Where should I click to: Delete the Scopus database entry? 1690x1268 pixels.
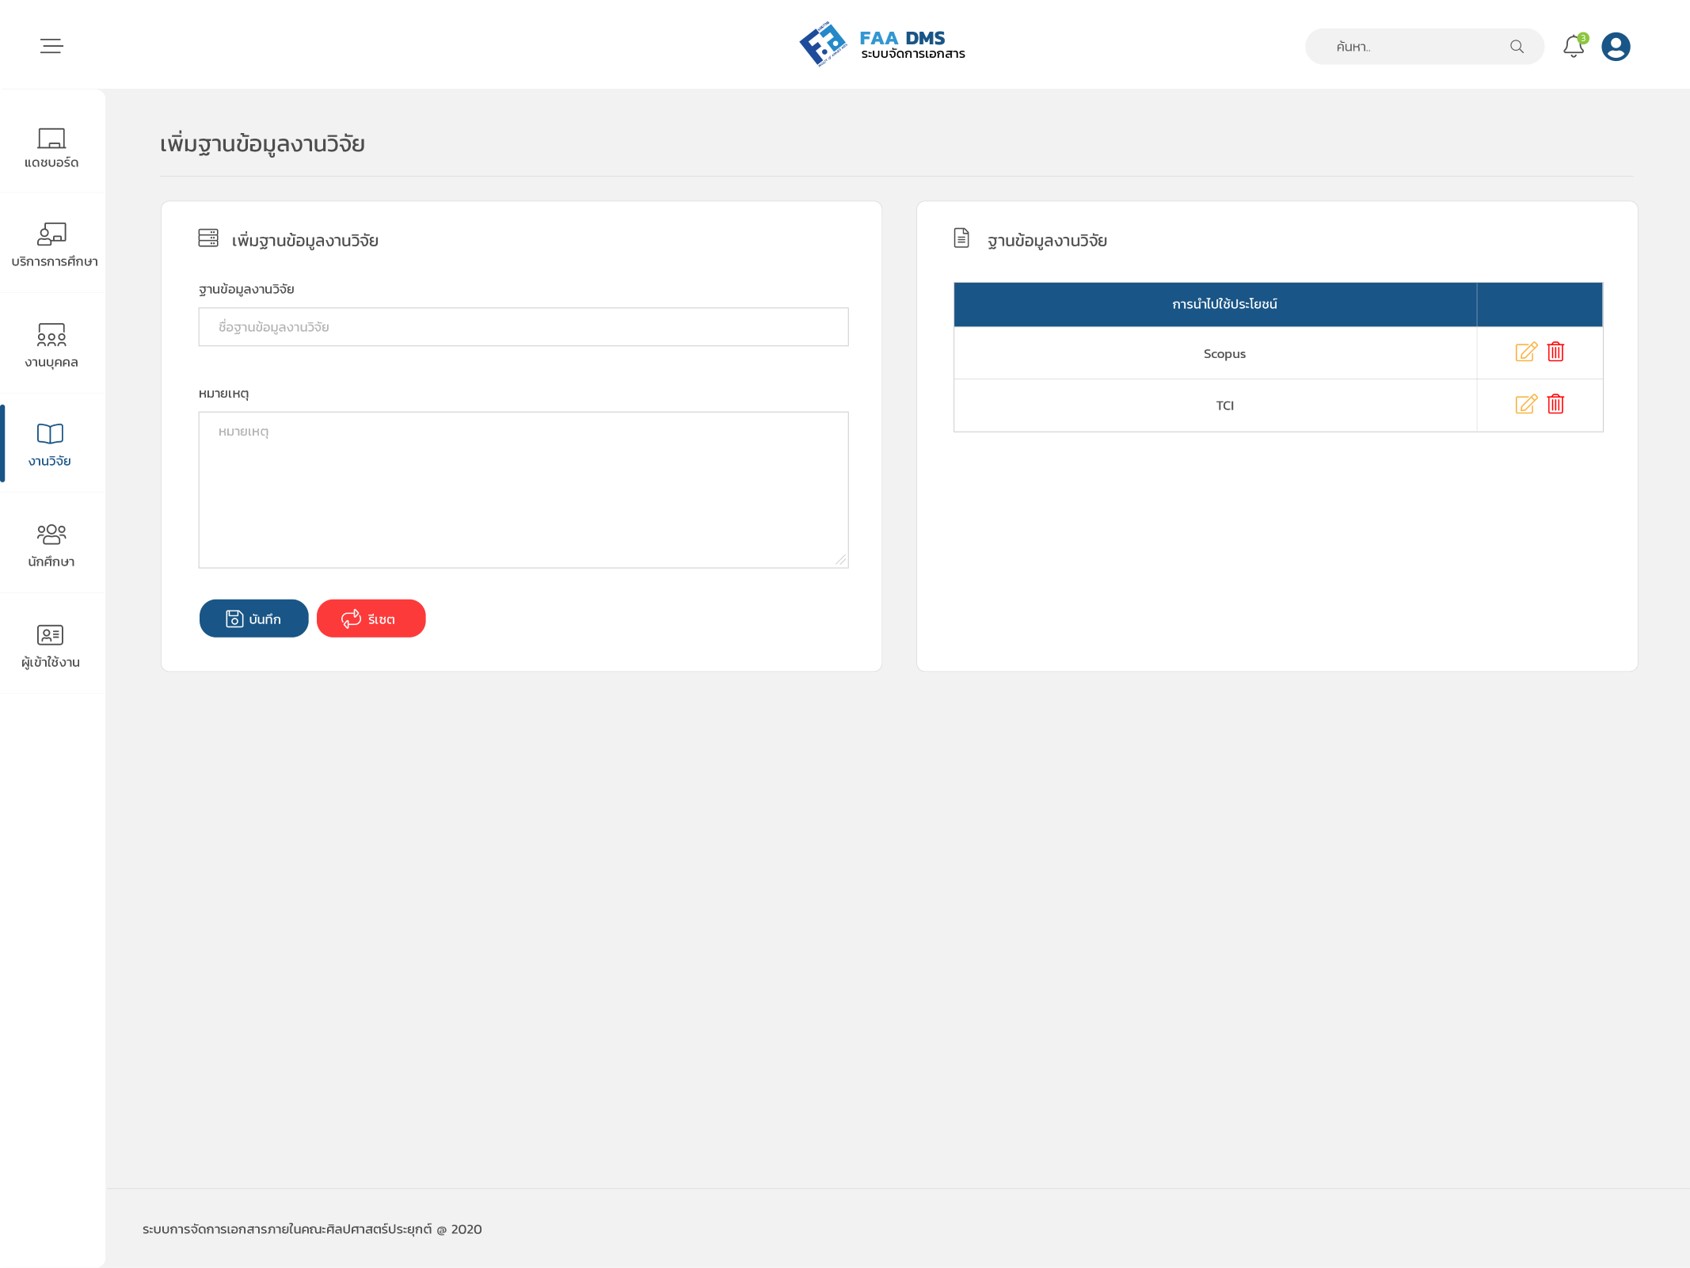[x=1555, y=352]
